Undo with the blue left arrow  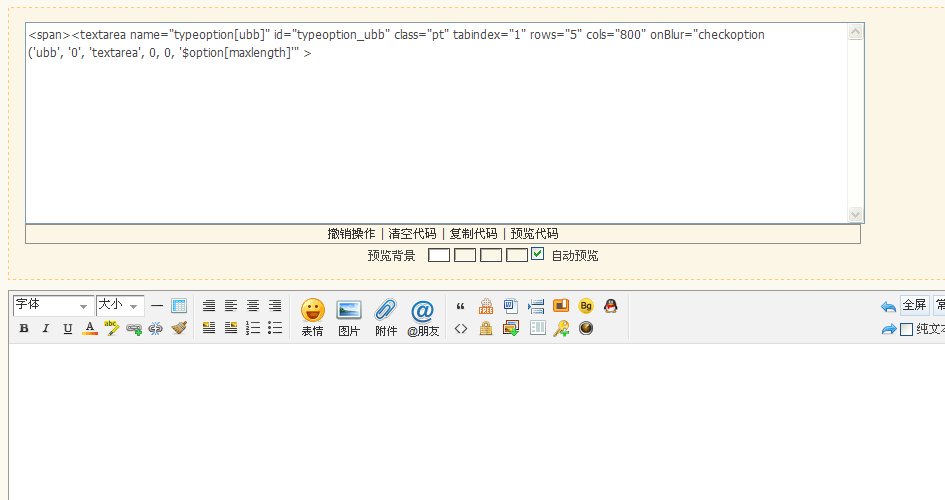tap(888, 307)
